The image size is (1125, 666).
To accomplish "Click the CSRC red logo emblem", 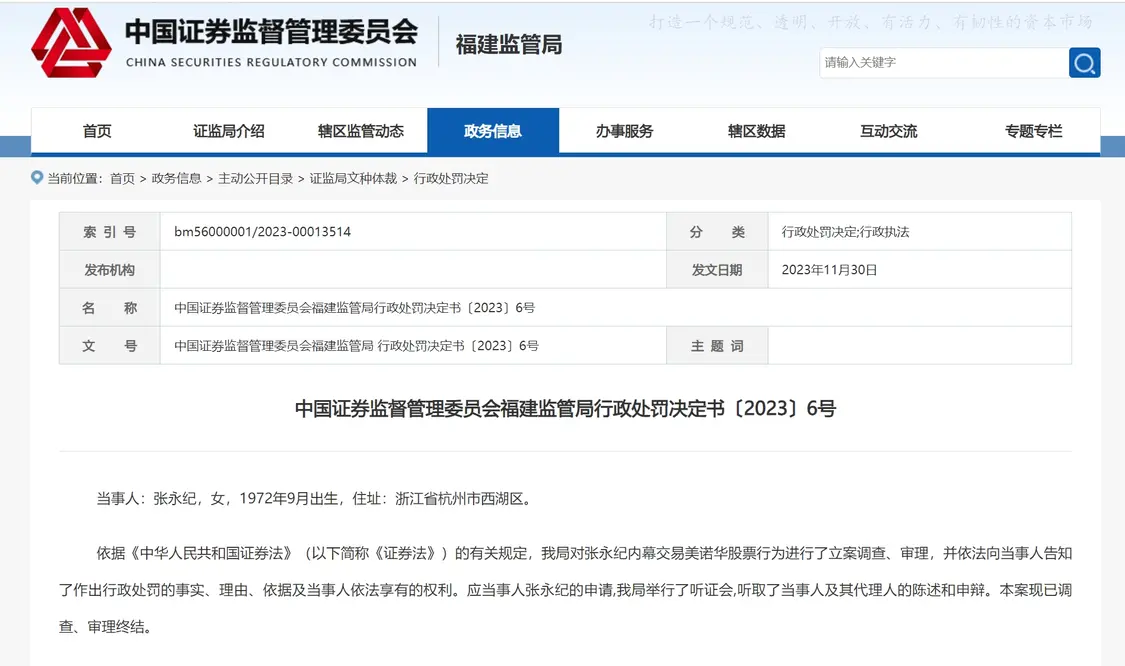I will click(x=70, y=44).
